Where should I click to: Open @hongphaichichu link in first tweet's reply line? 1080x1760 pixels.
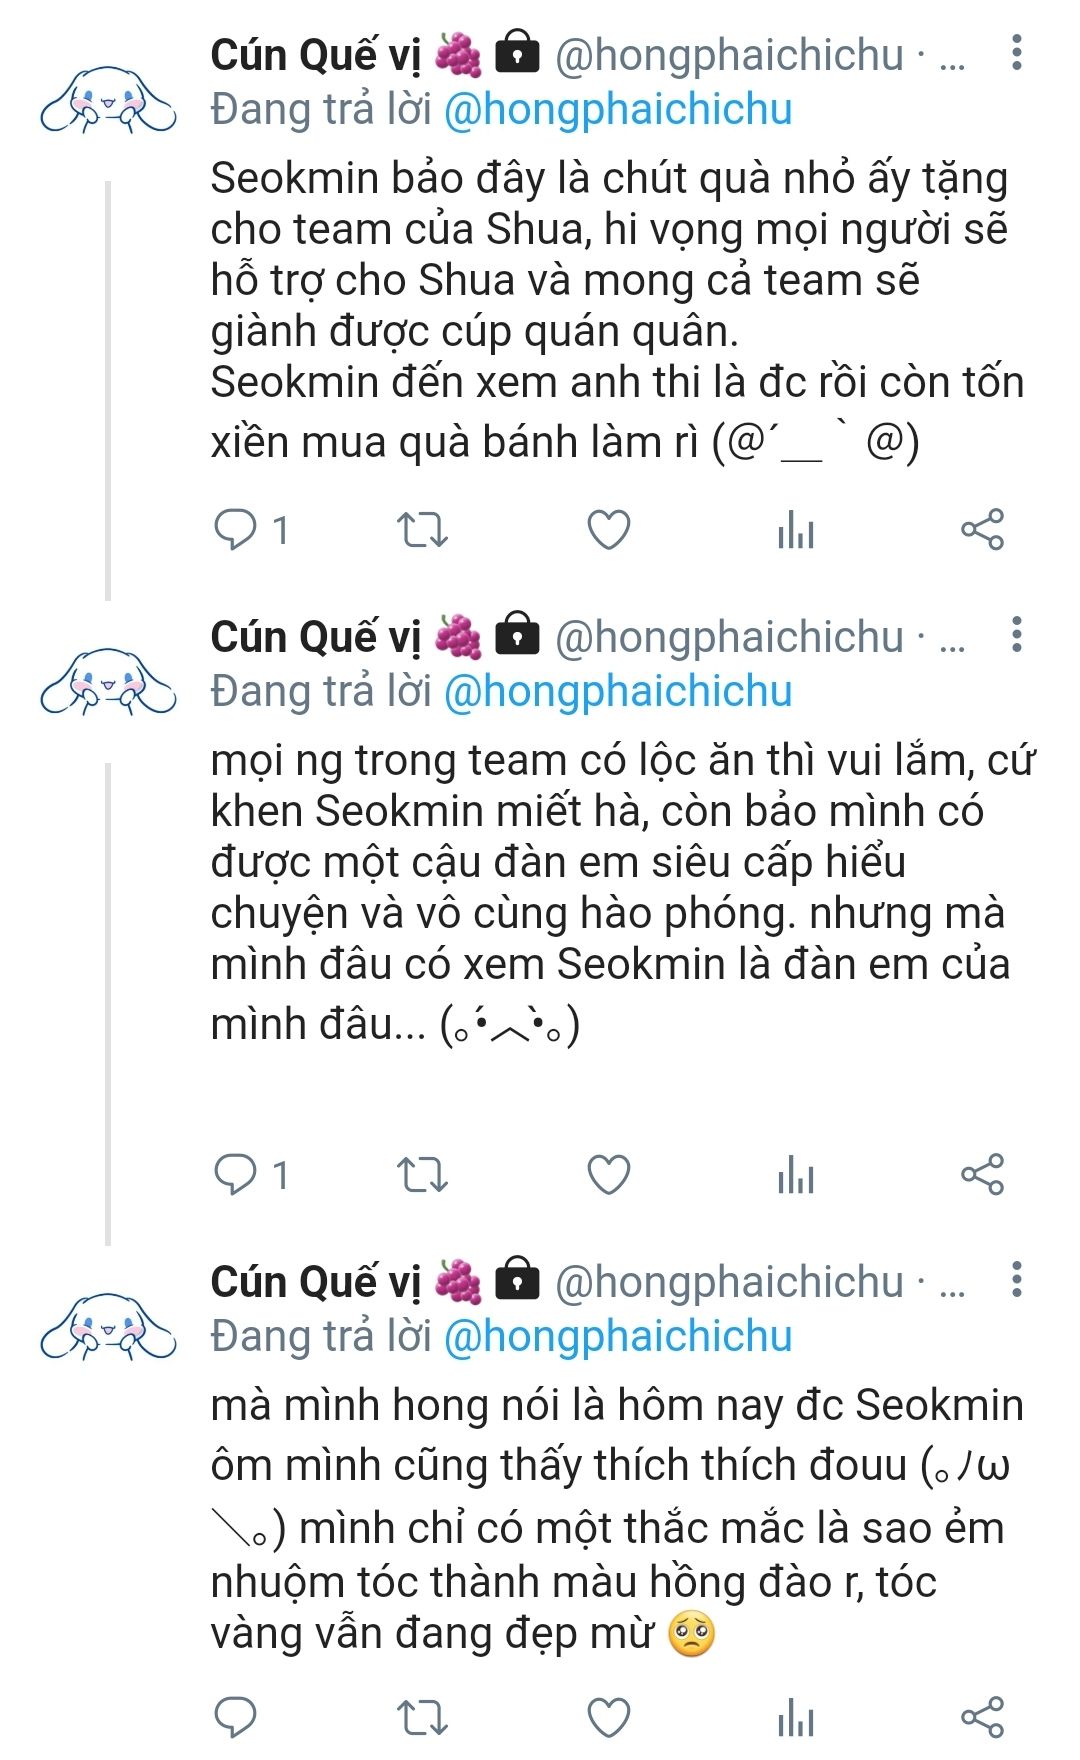(617, 109)
